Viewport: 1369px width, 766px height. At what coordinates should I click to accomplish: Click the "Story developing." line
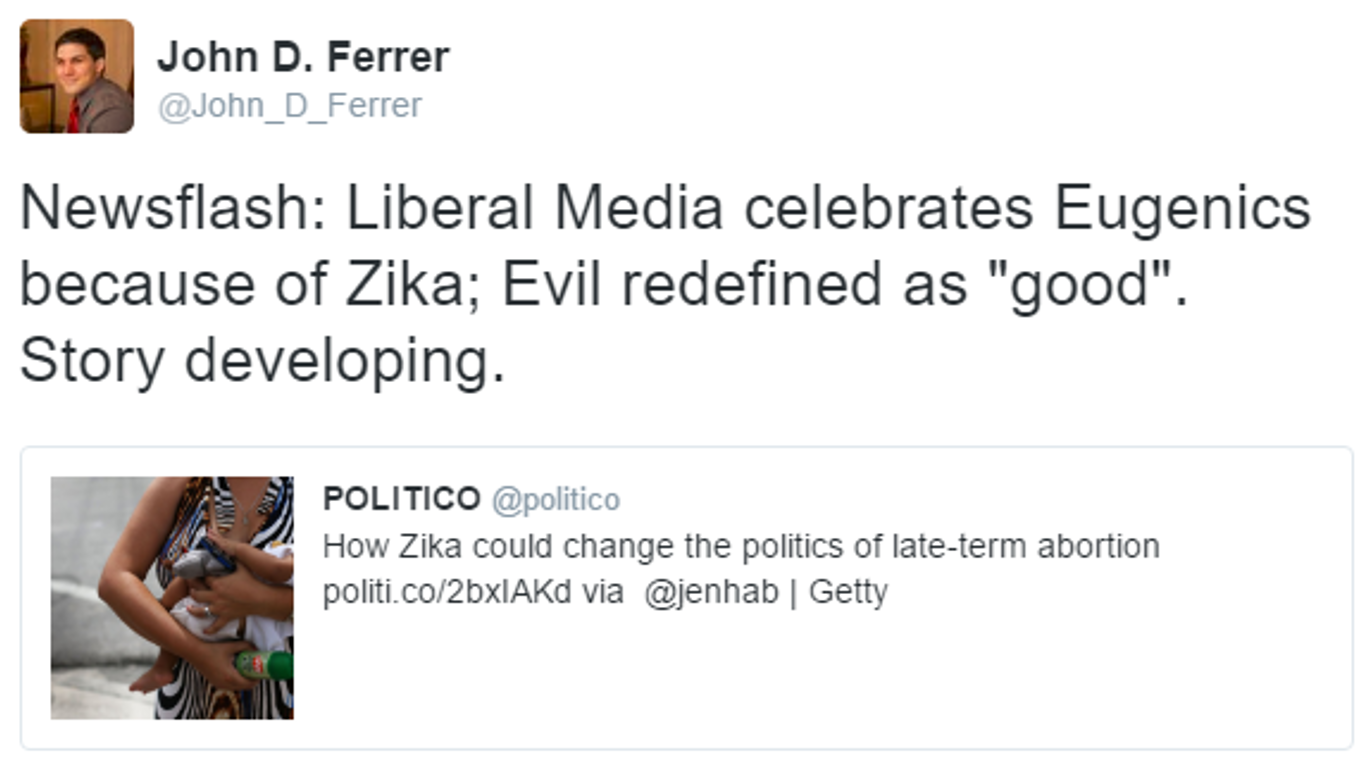click(x=262, y=361)
